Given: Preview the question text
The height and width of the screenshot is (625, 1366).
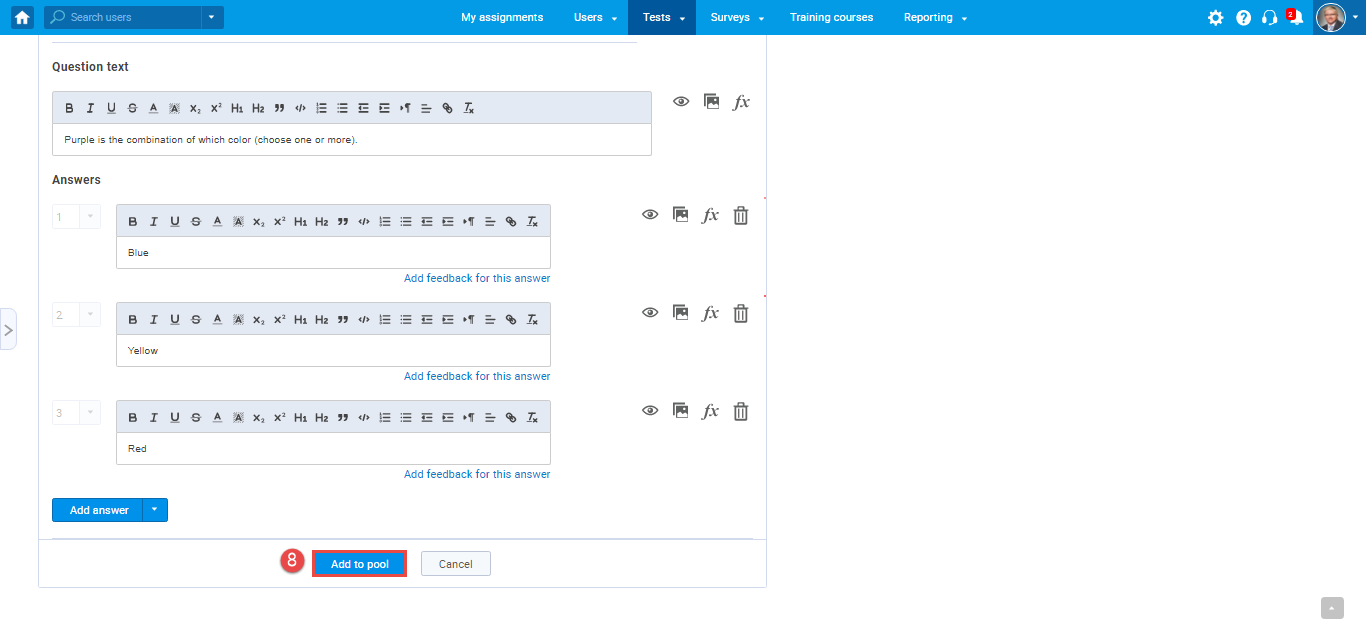Looking at the screenshot, I should (681, 101).
